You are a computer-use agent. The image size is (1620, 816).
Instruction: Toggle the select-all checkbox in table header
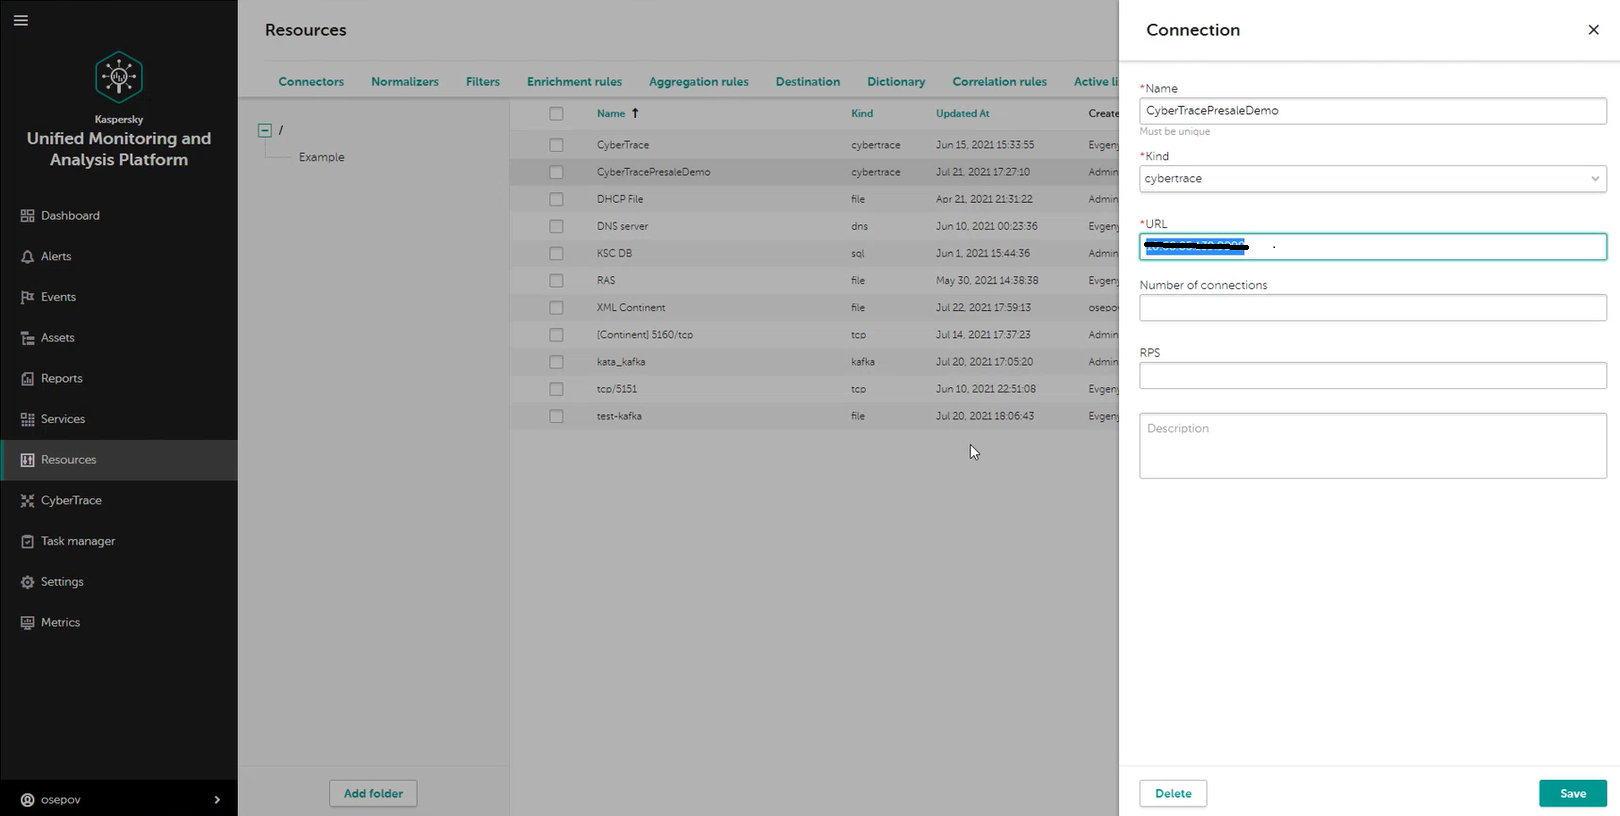(x=556, y=114)
